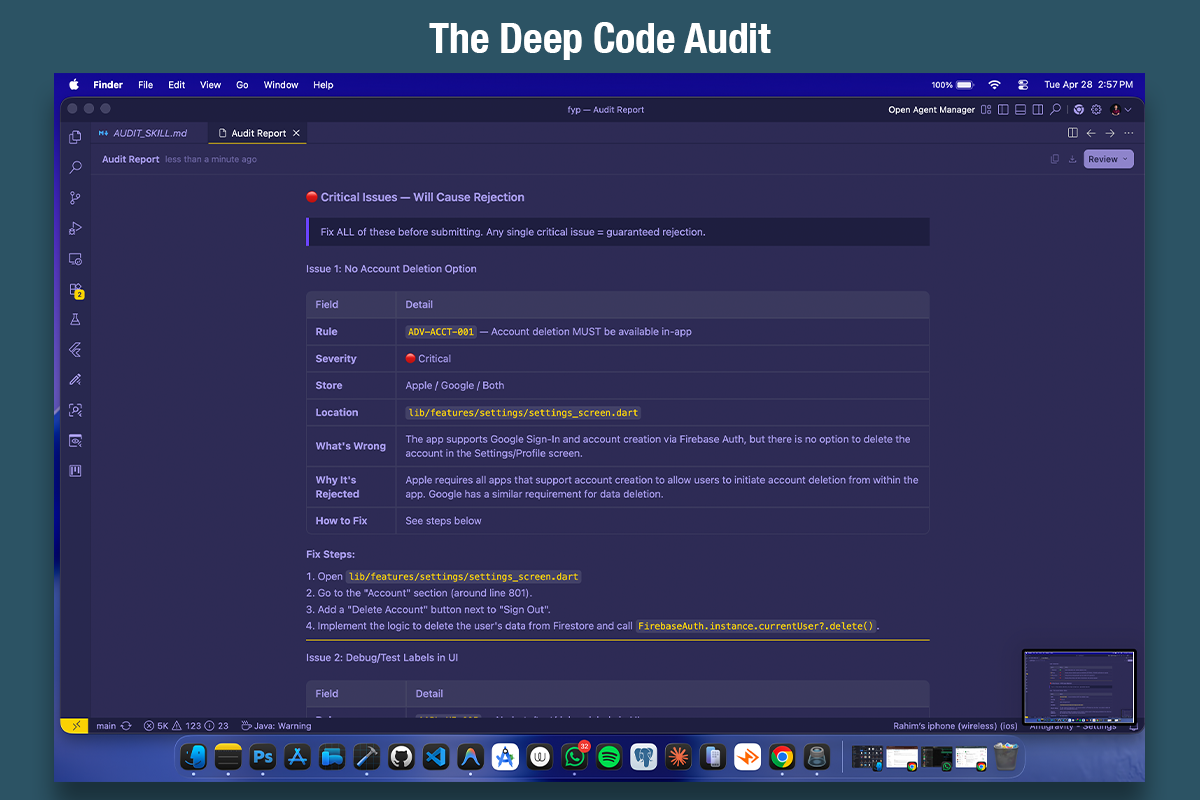Open the Source Control view
The width and height of the screenshot is (1200, 800).
[x=75, y=198]
